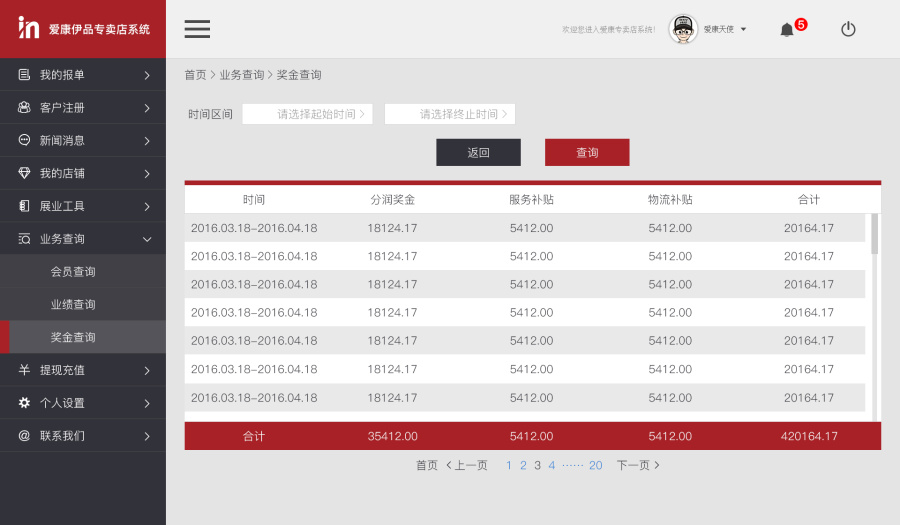This screenshot has height=525, width=900.
Task: Click the notification badge showing 5
Action: pos(801,25)
